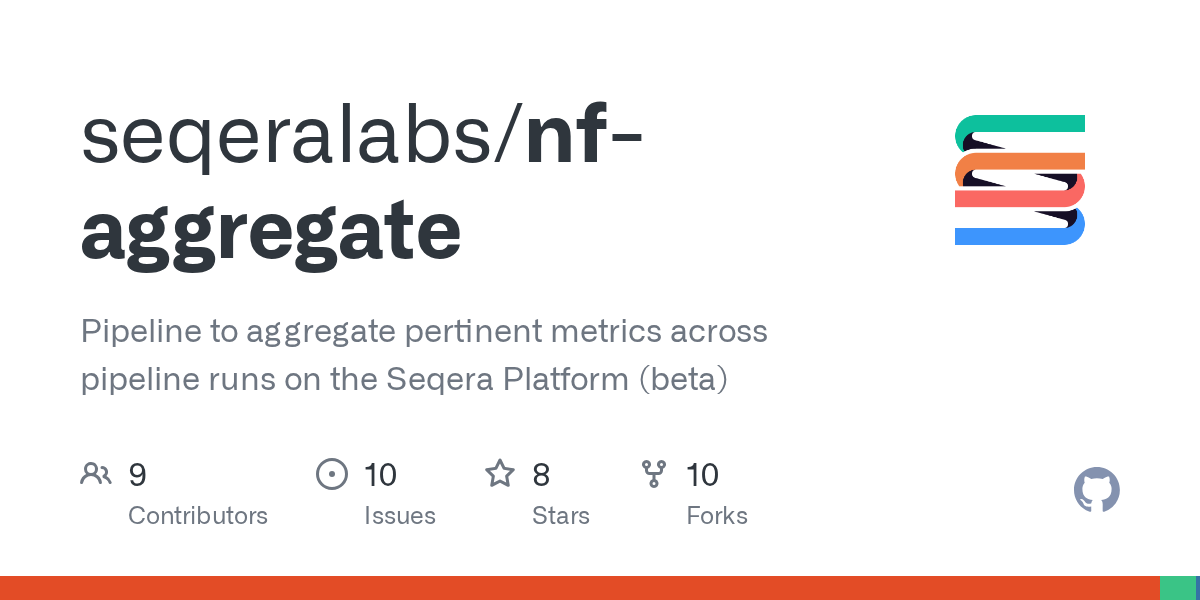
Task: Click the Stars star icon
Action: click(499, 474)
